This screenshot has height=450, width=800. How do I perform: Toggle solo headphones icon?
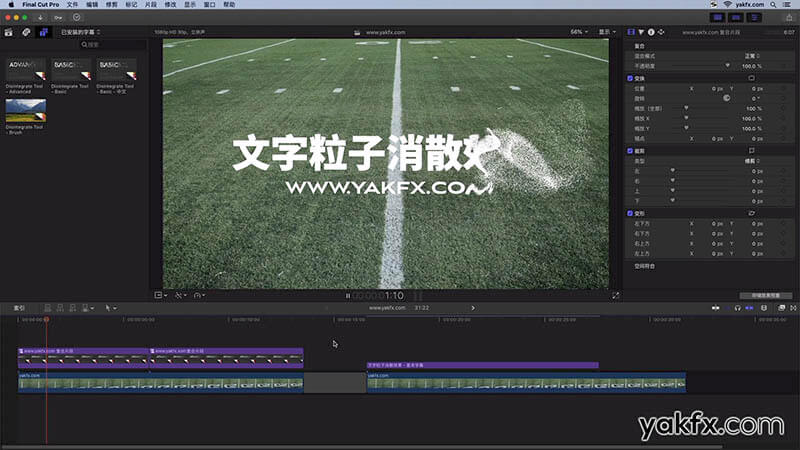(737, 308)
